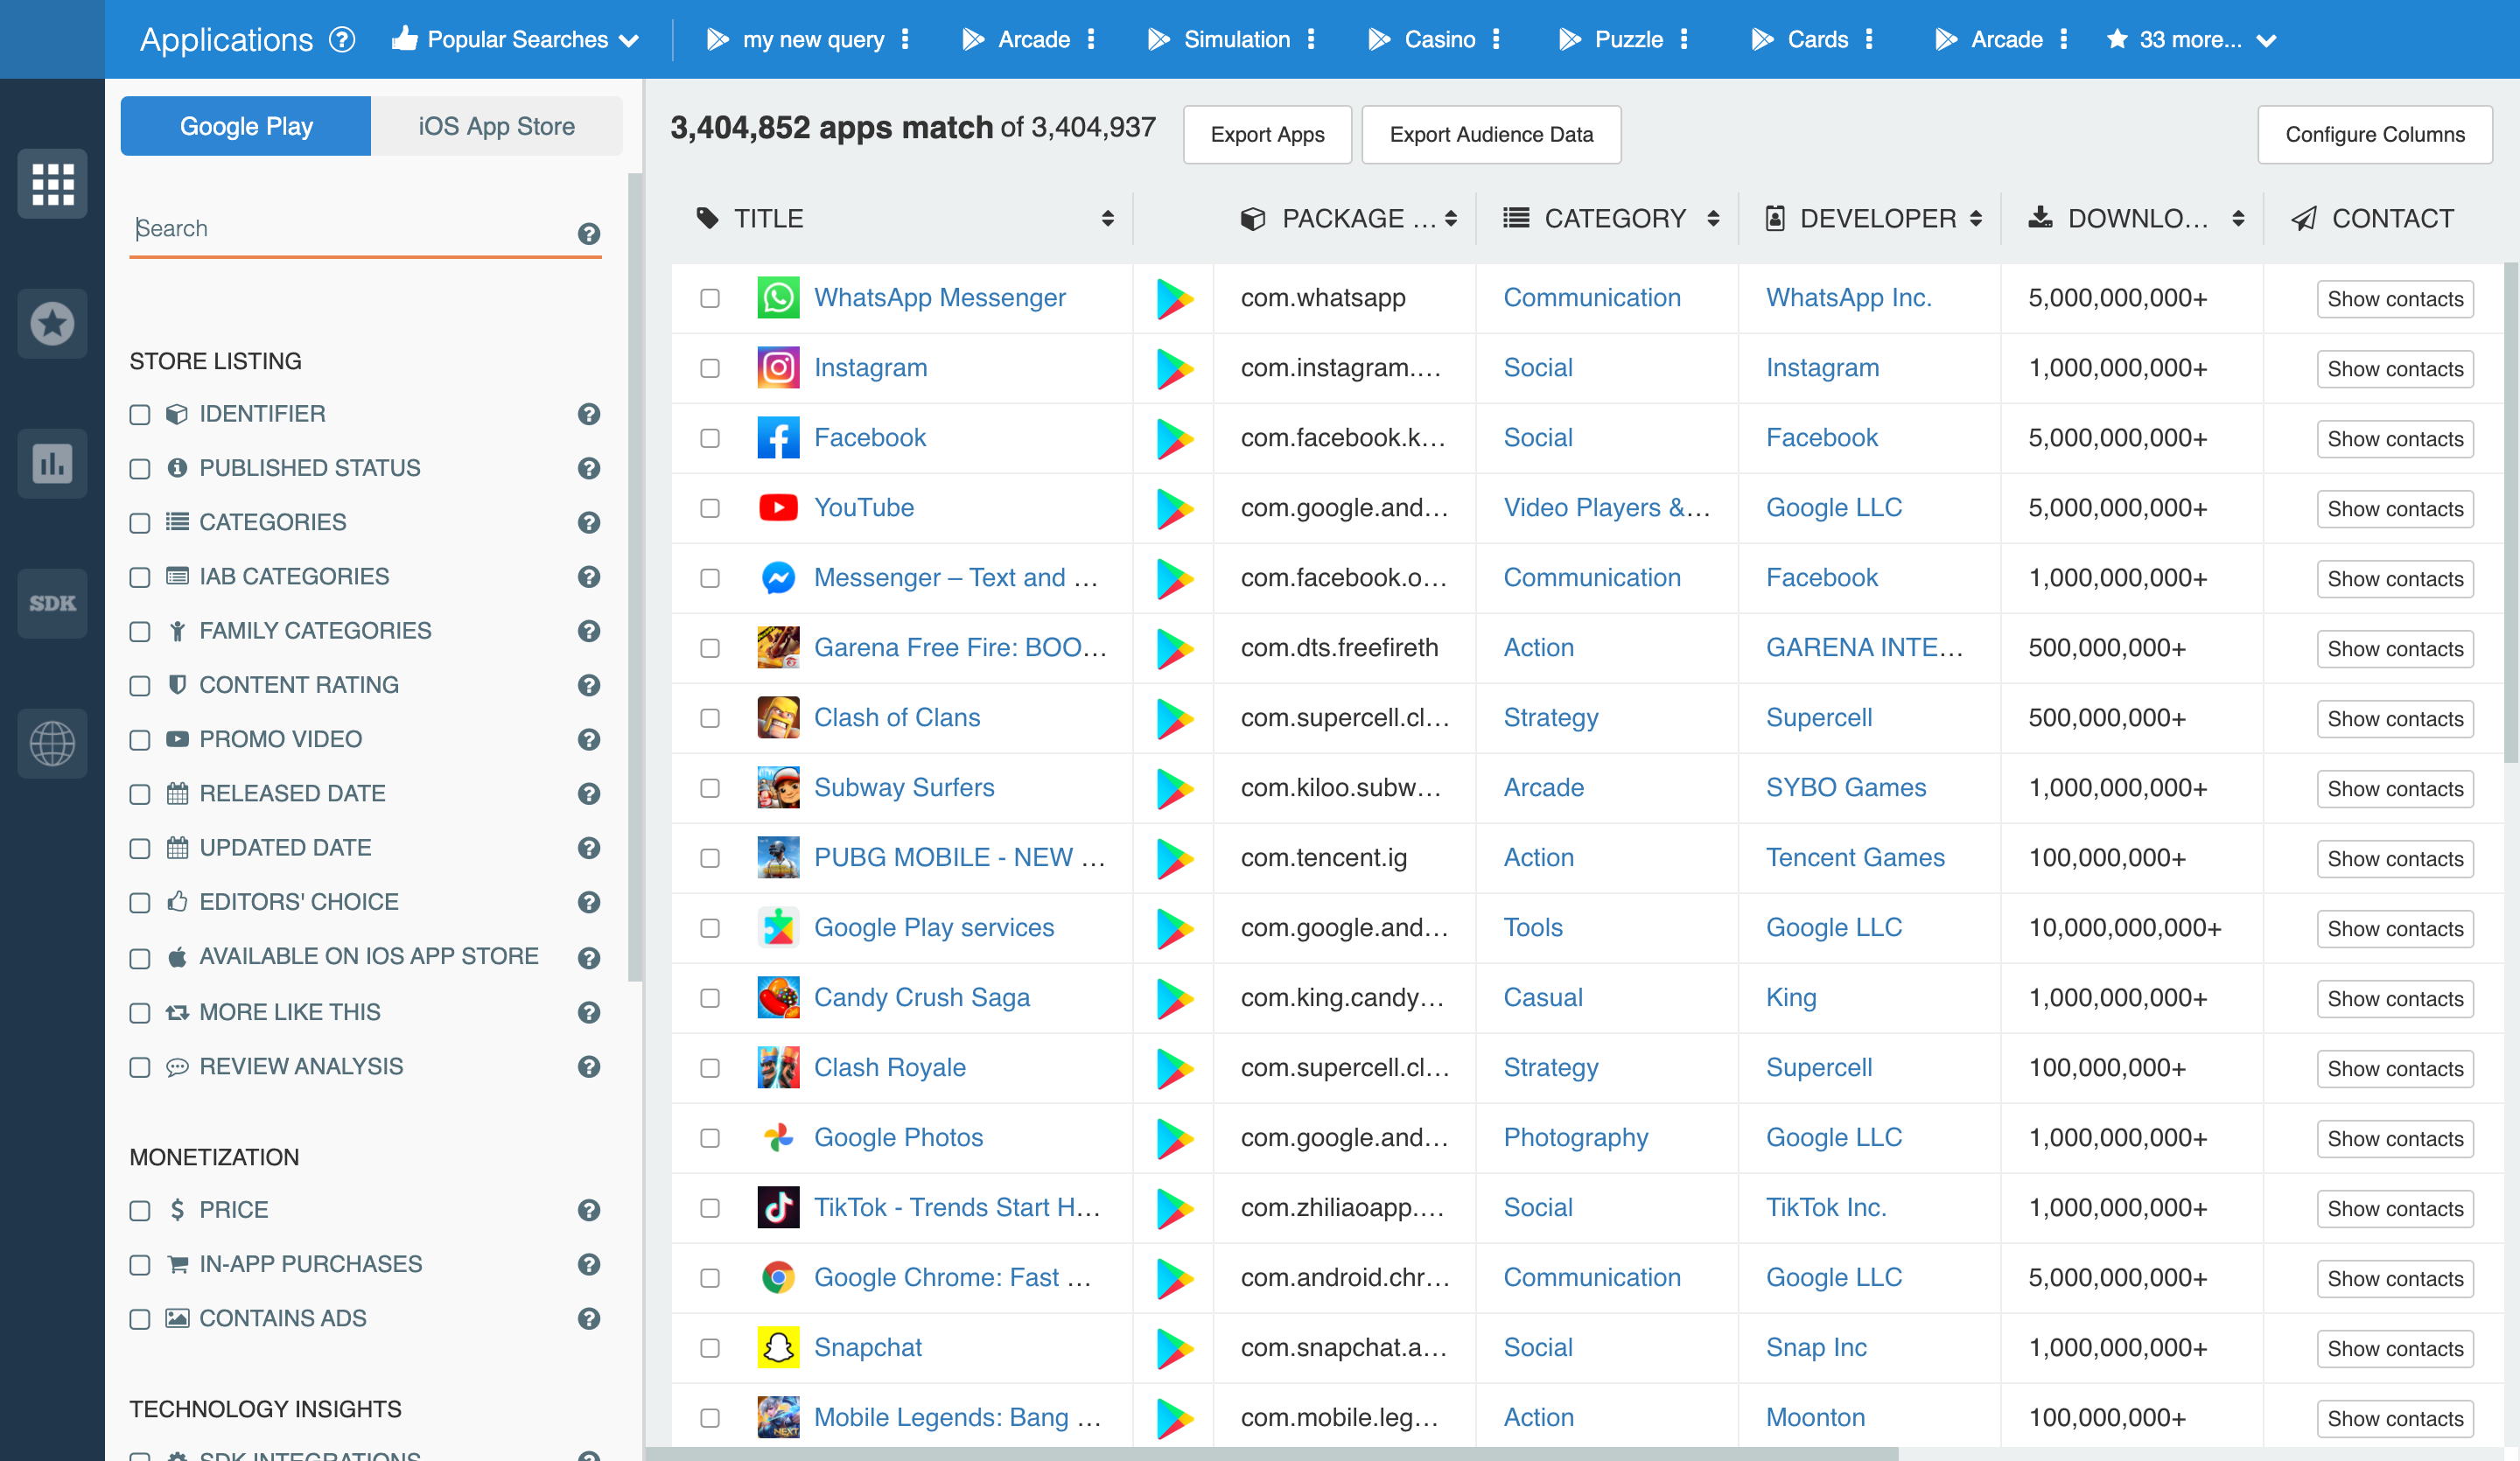Open the Simulation saved query
This screenshot has width=2520, height=1461.
pyautogui.click(x=1236, y=40)
